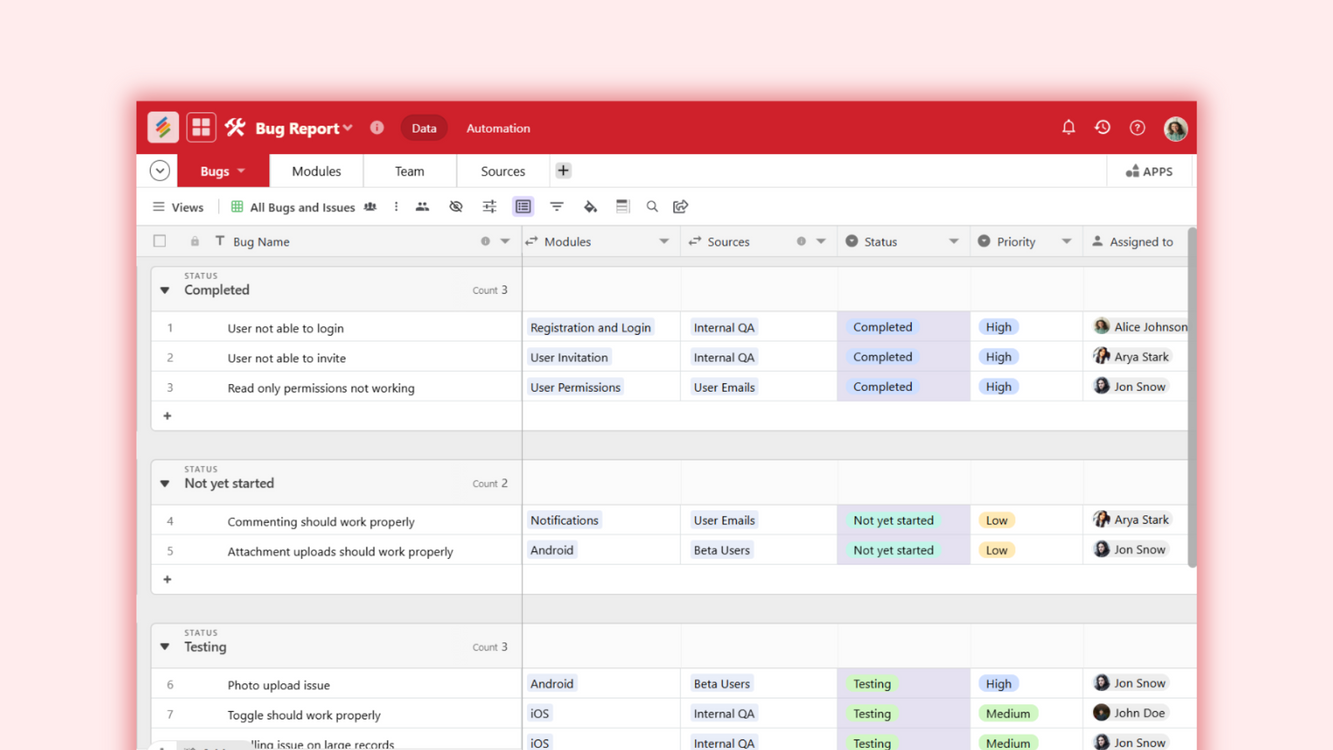Open the Bug Report title dropdown
Image resolution: width=1333 pixels, height=750 pixels.
pos(348,128)
